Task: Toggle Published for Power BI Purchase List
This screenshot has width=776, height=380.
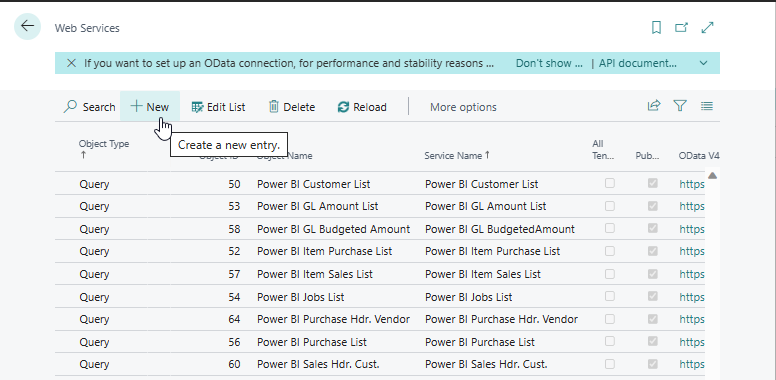Action: 653,341
